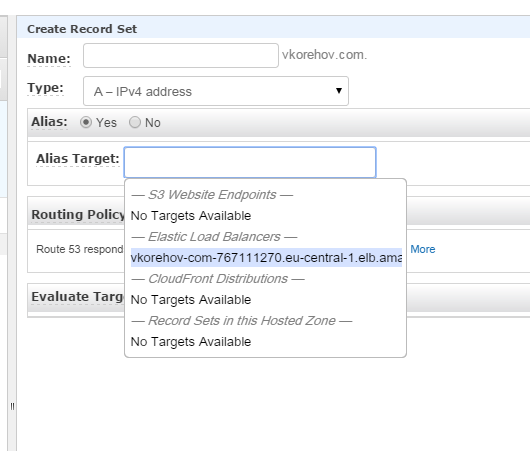This screenshot has width=530, height=451.
Task: Click the Name label
Action: [x=49, y=58]
